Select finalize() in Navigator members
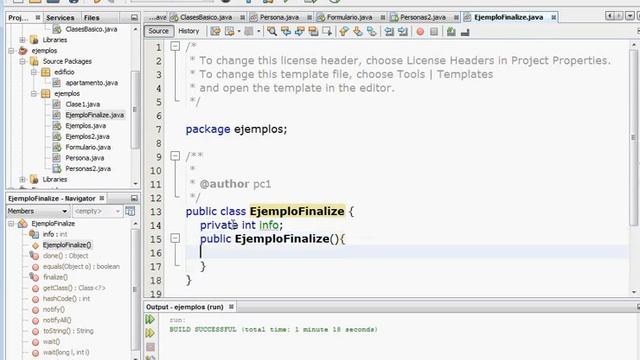 pyautogui.click(x=55, y=277)
